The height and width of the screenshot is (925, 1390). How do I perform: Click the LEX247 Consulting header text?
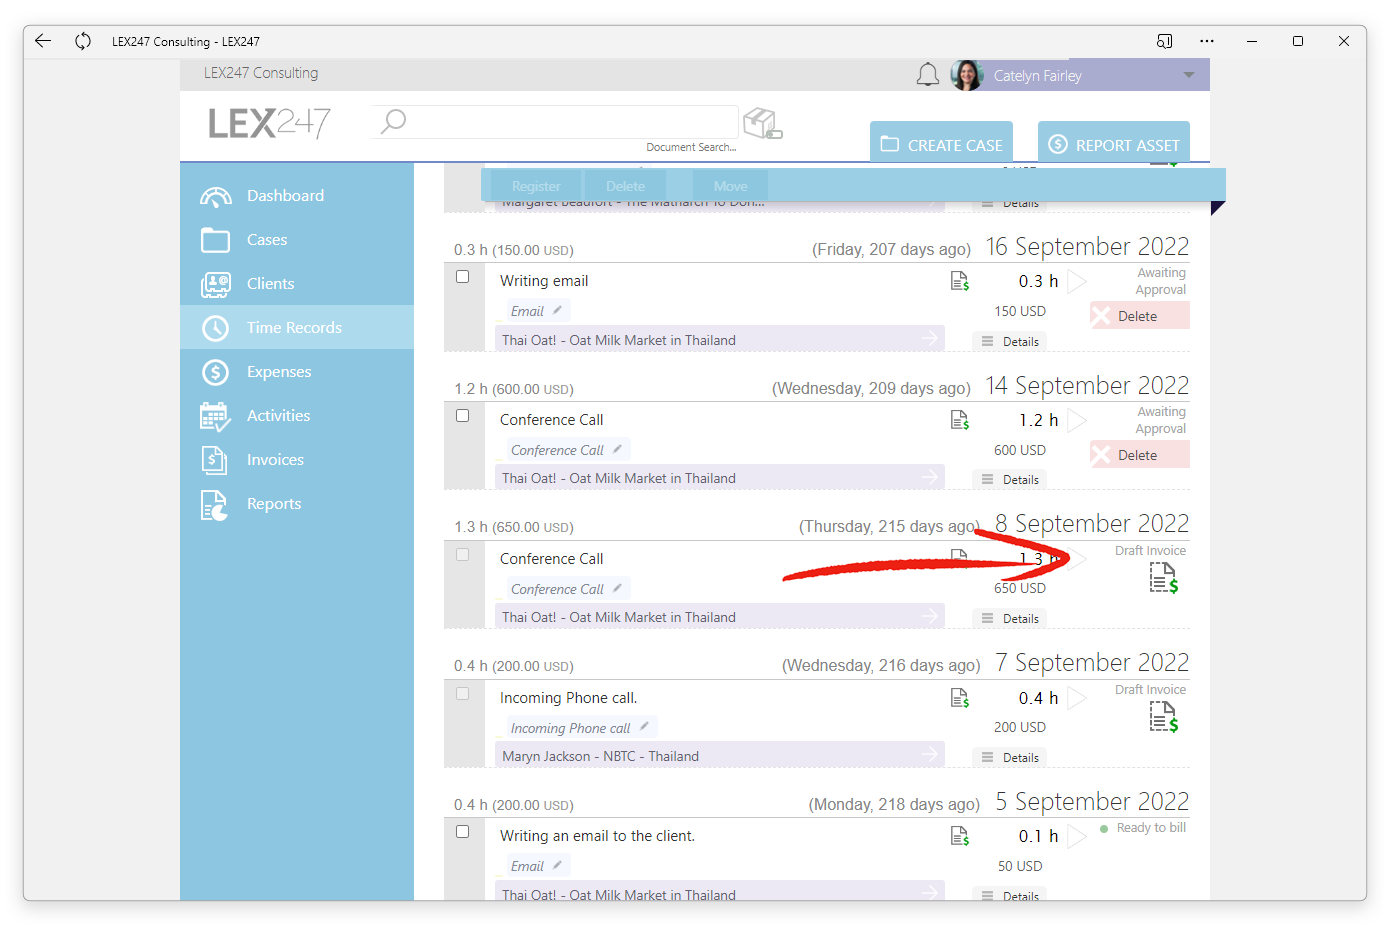coord(261,73)
